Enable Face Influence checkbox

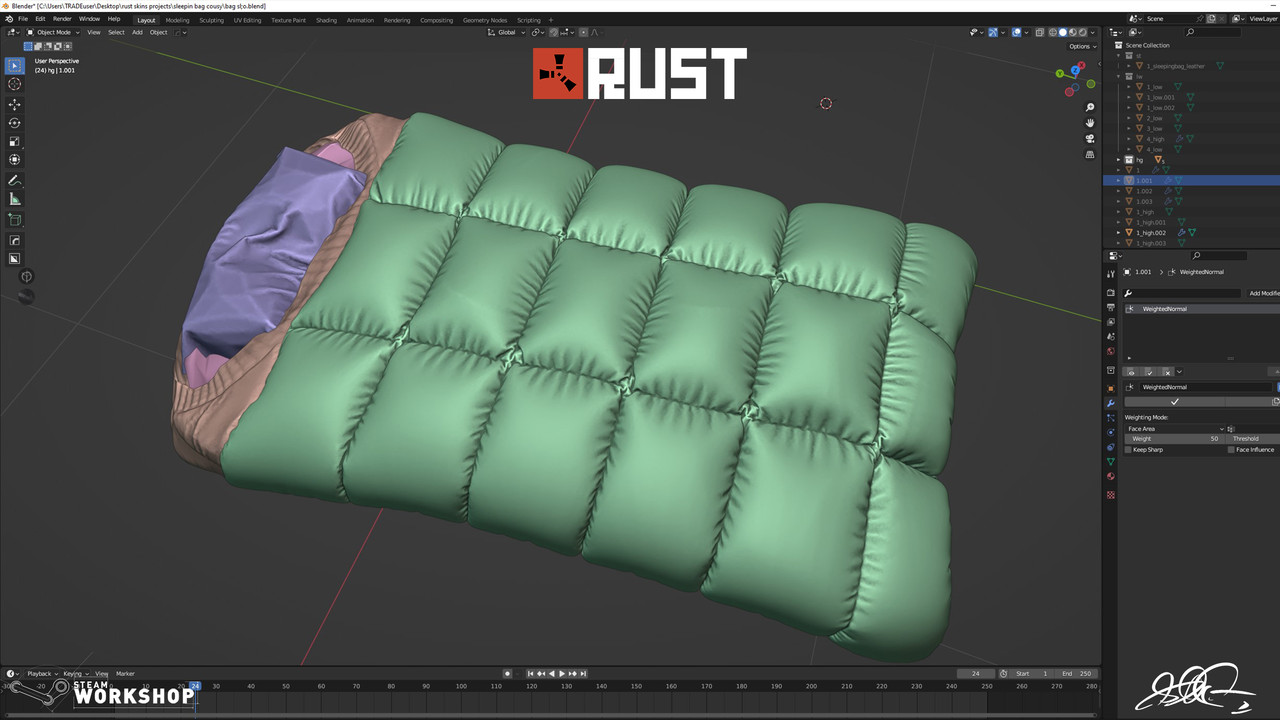1231,450
